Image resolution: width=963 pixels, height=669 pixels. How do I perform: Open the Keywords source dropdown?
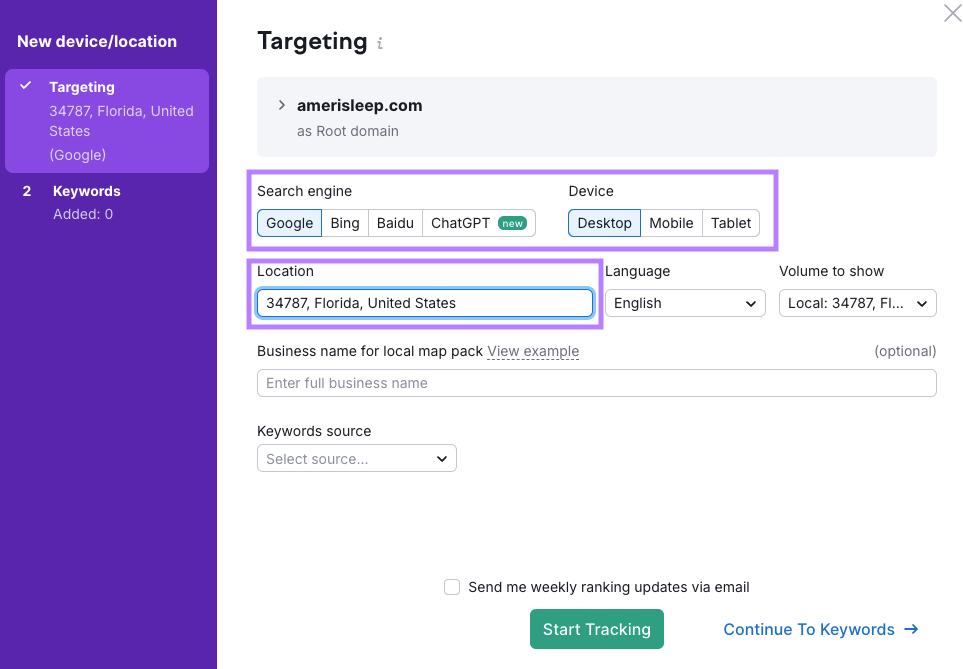click(356, 458)
